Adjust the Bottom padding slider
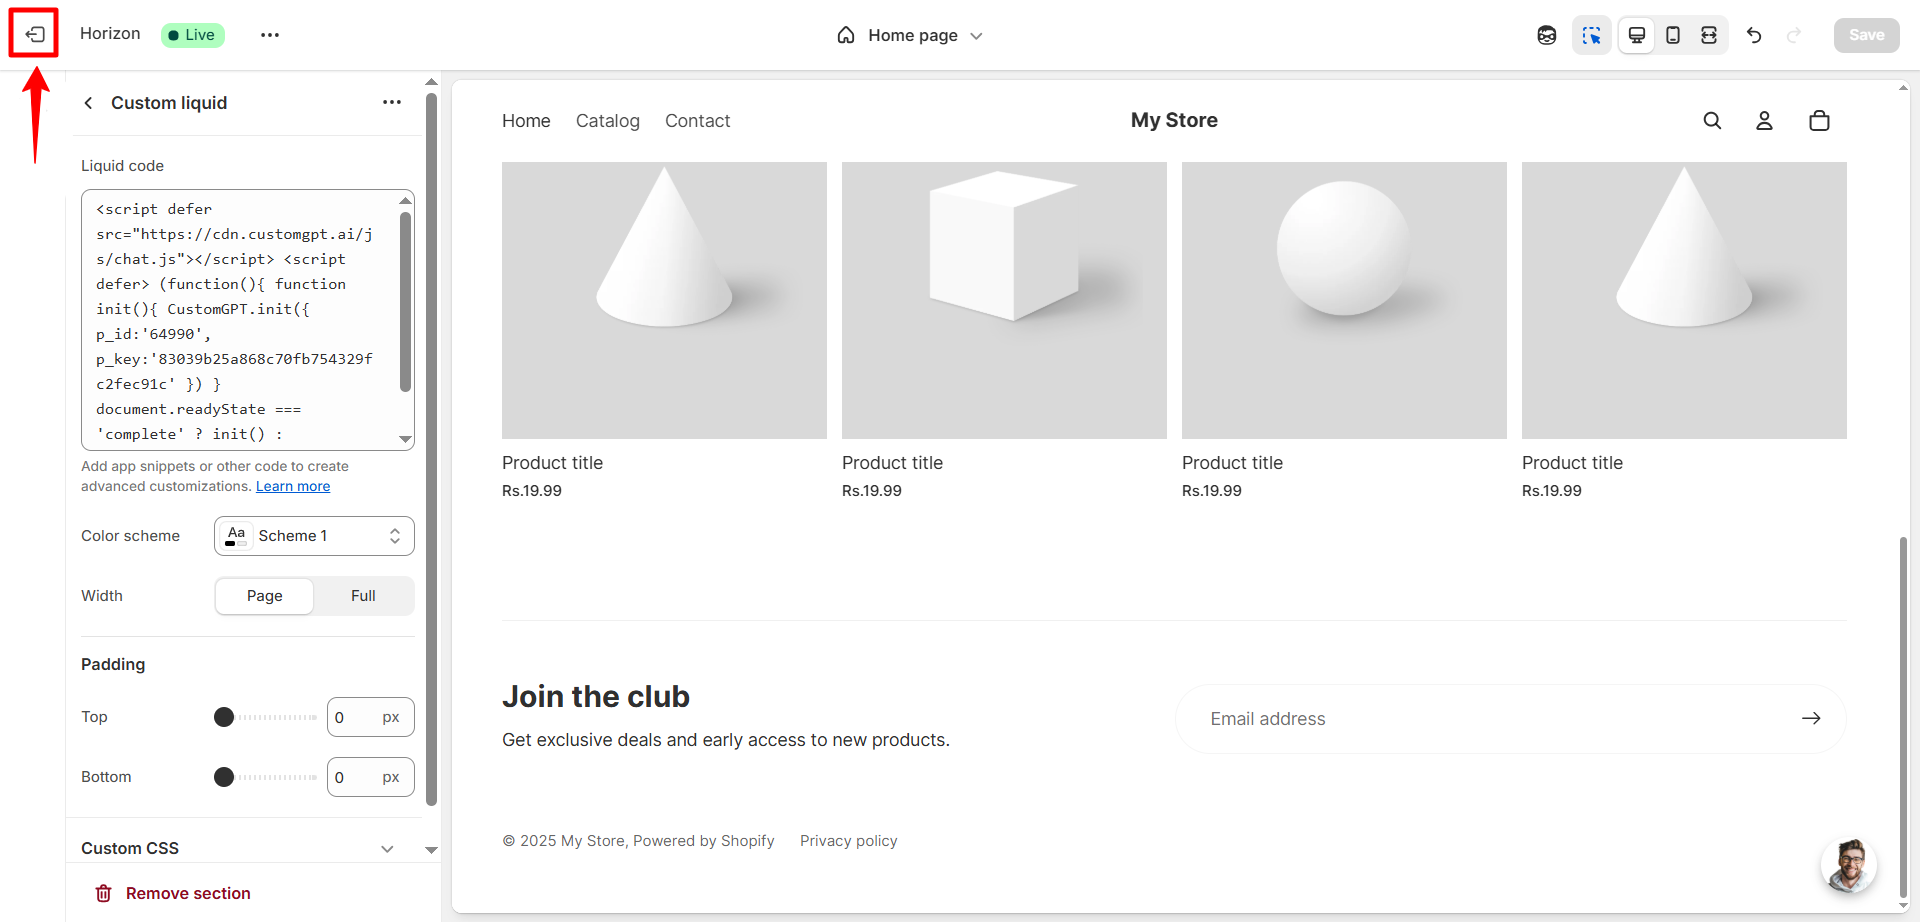 pos(266,777)
